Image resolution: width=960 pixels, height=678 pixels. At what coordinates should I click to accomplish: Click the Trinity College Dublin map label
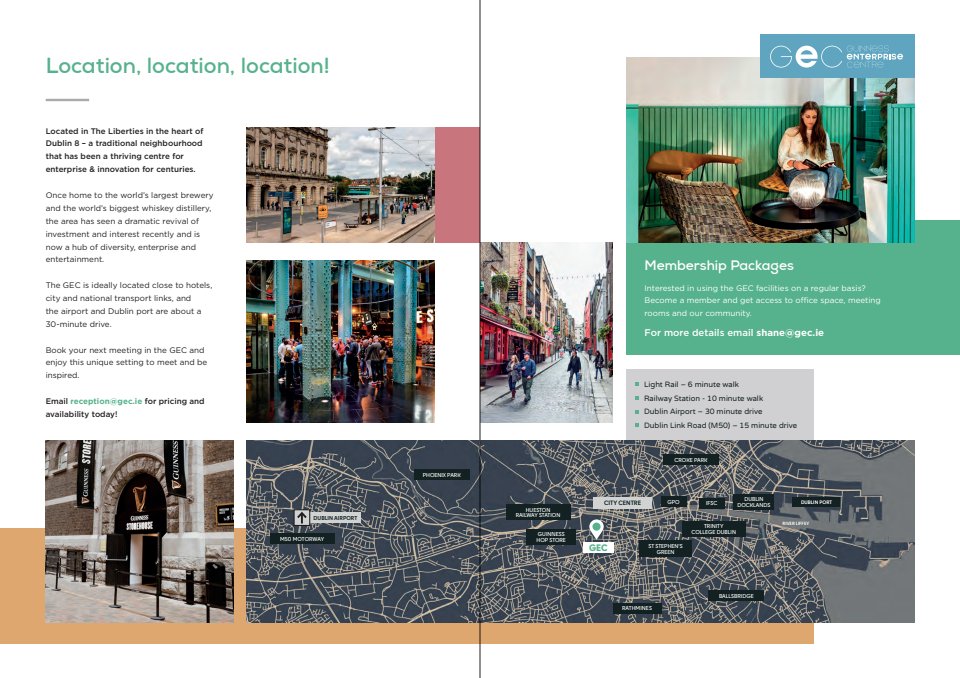[713, 529]
